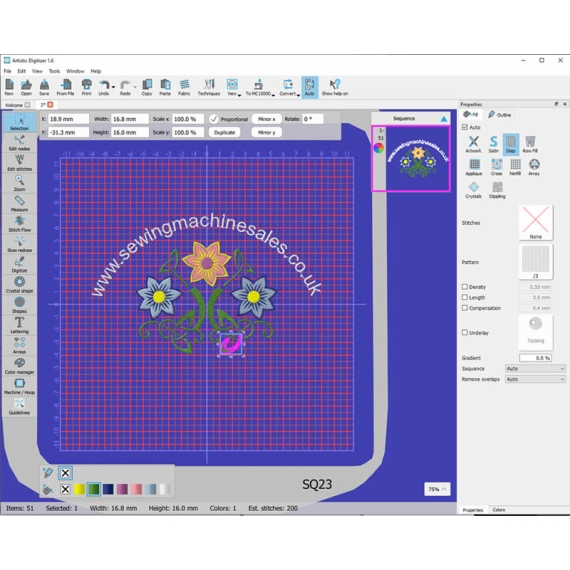Pick the green thread color swatch
Image resolution: width=570 pixels, height=570 pixels.
tap(94, 489)
